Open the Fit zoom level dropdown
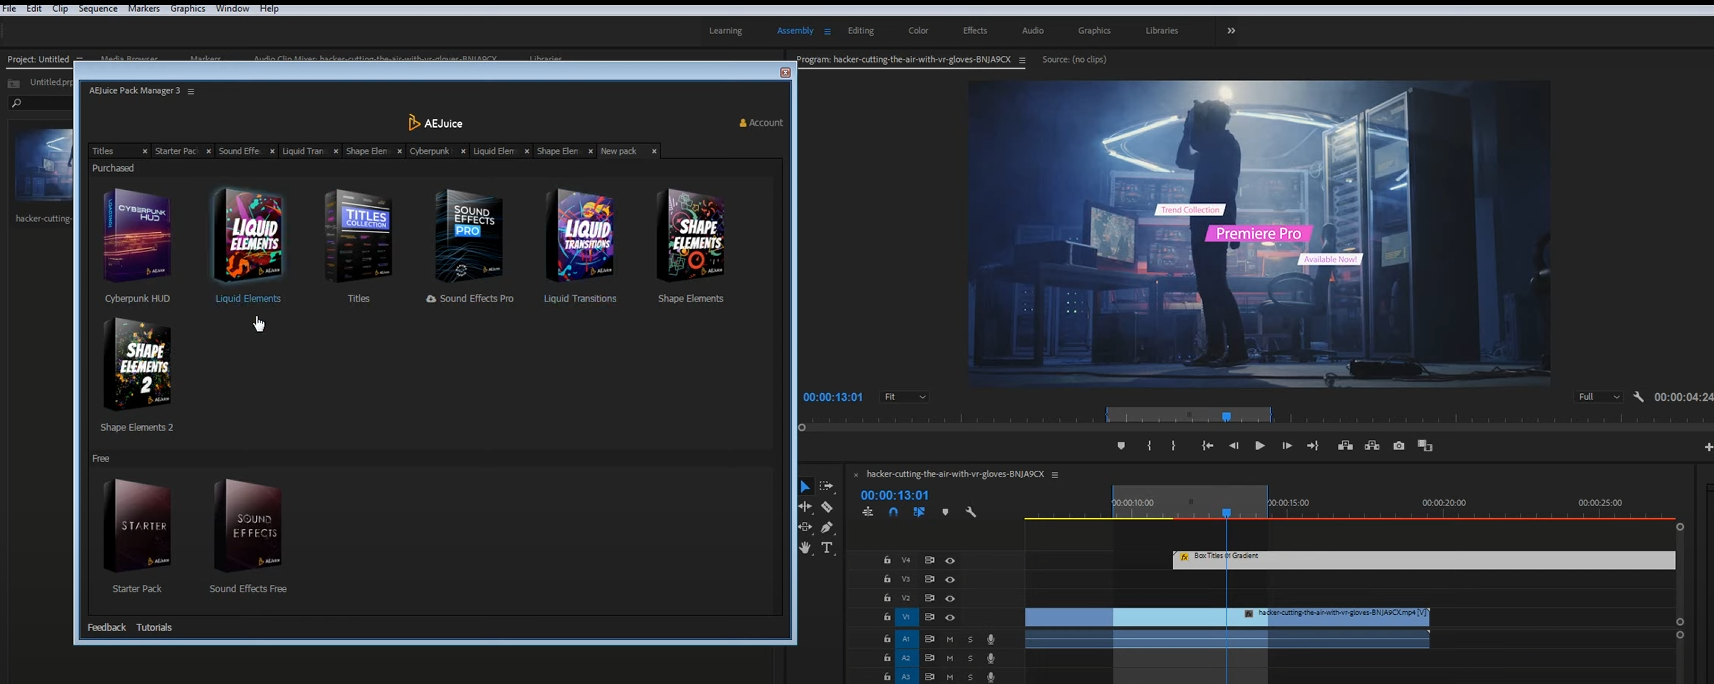Screen dimensions: 1714x684 (904, 397)
